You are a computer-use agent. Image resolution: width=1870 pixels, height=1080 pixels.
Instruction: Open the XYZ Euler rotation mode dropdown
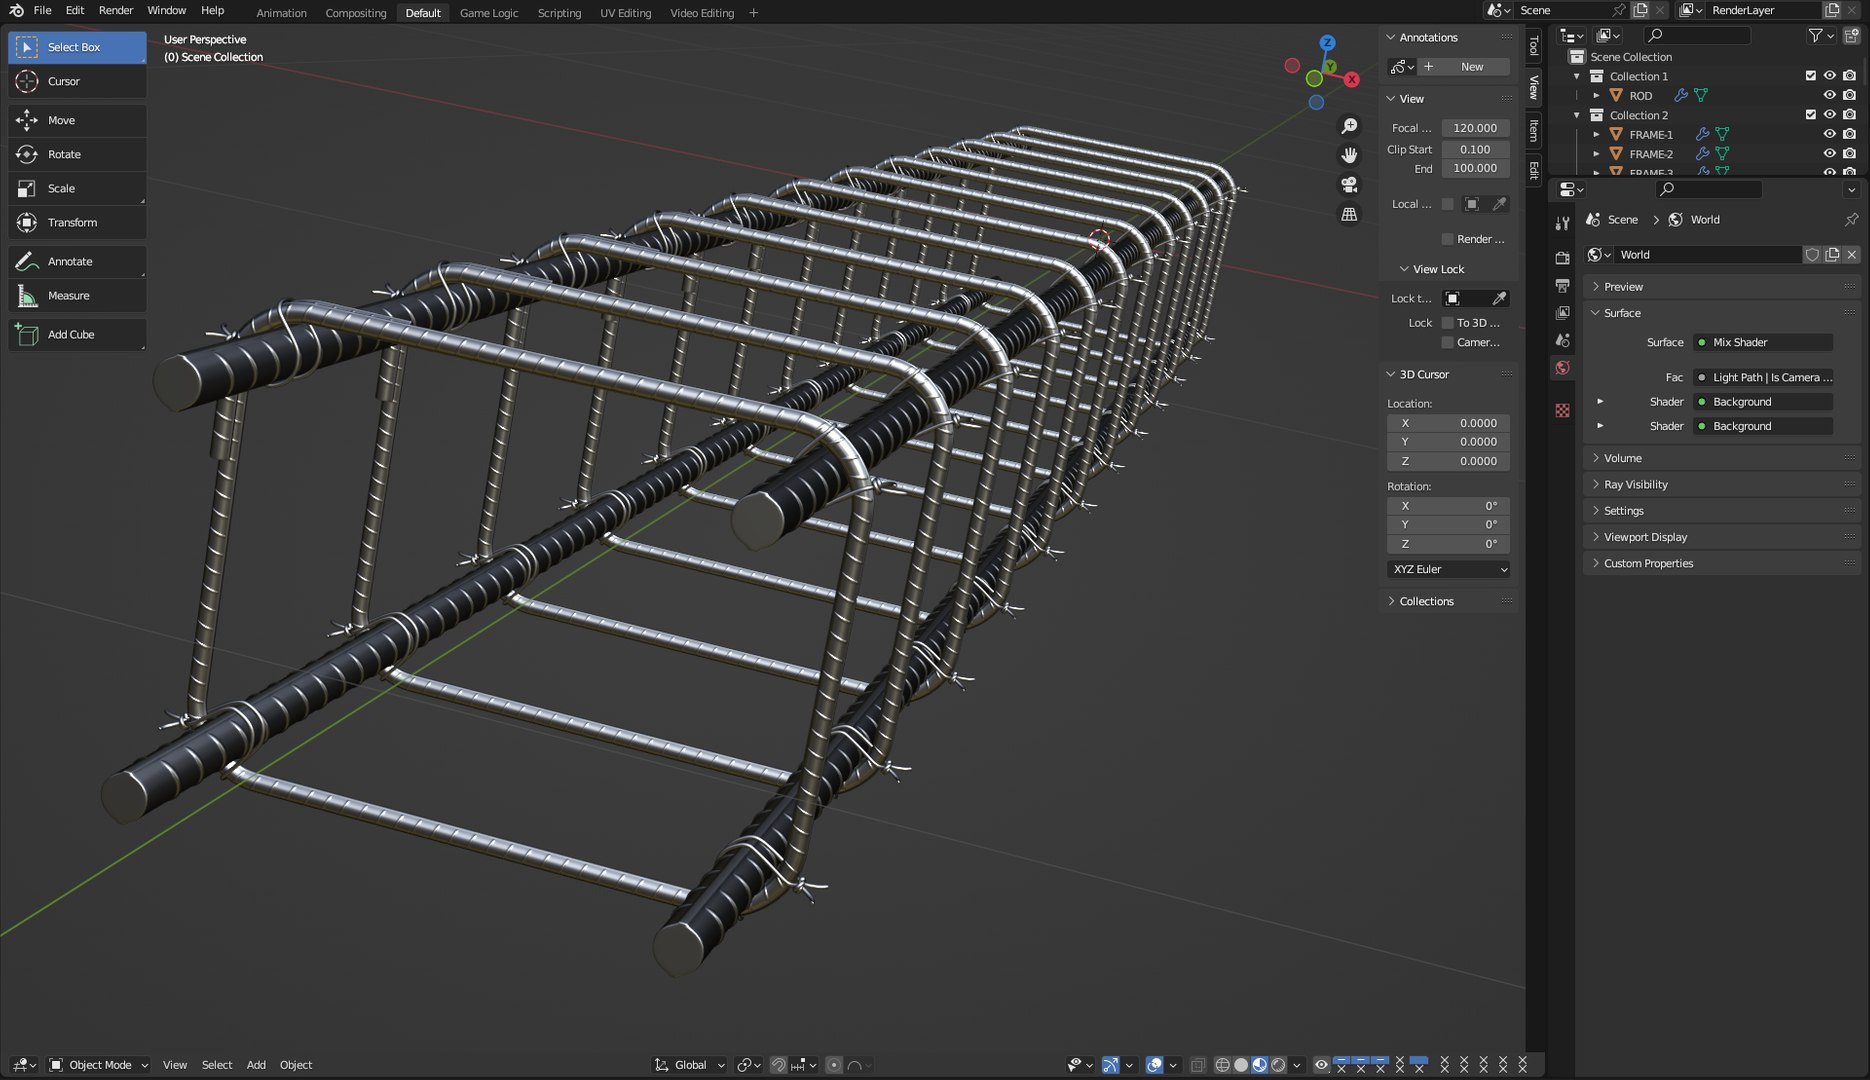click(x=1448, y=569)
